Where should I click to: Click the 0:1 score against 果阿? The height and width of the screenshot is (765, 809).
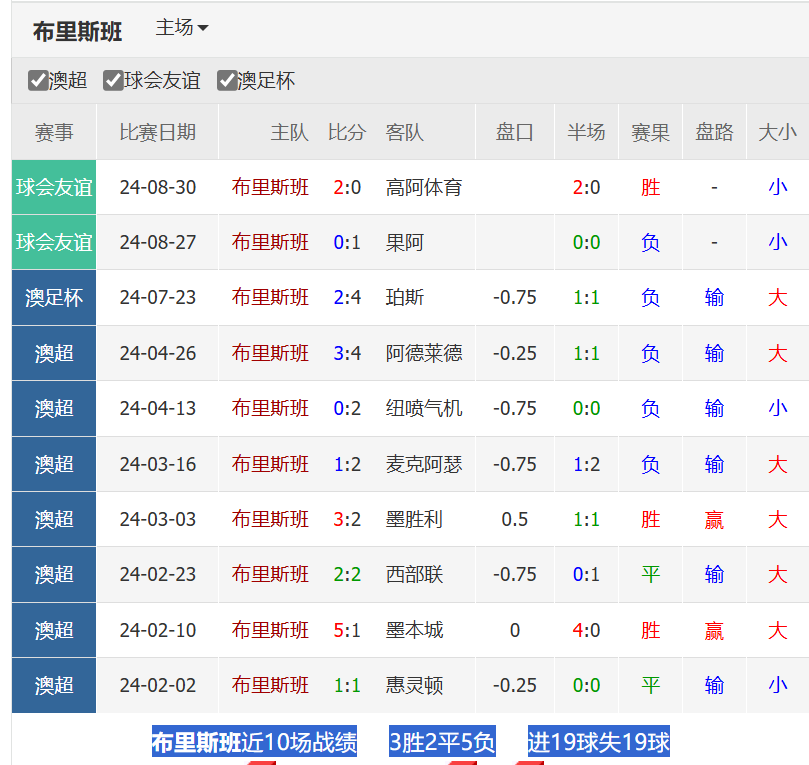[347, 242]
